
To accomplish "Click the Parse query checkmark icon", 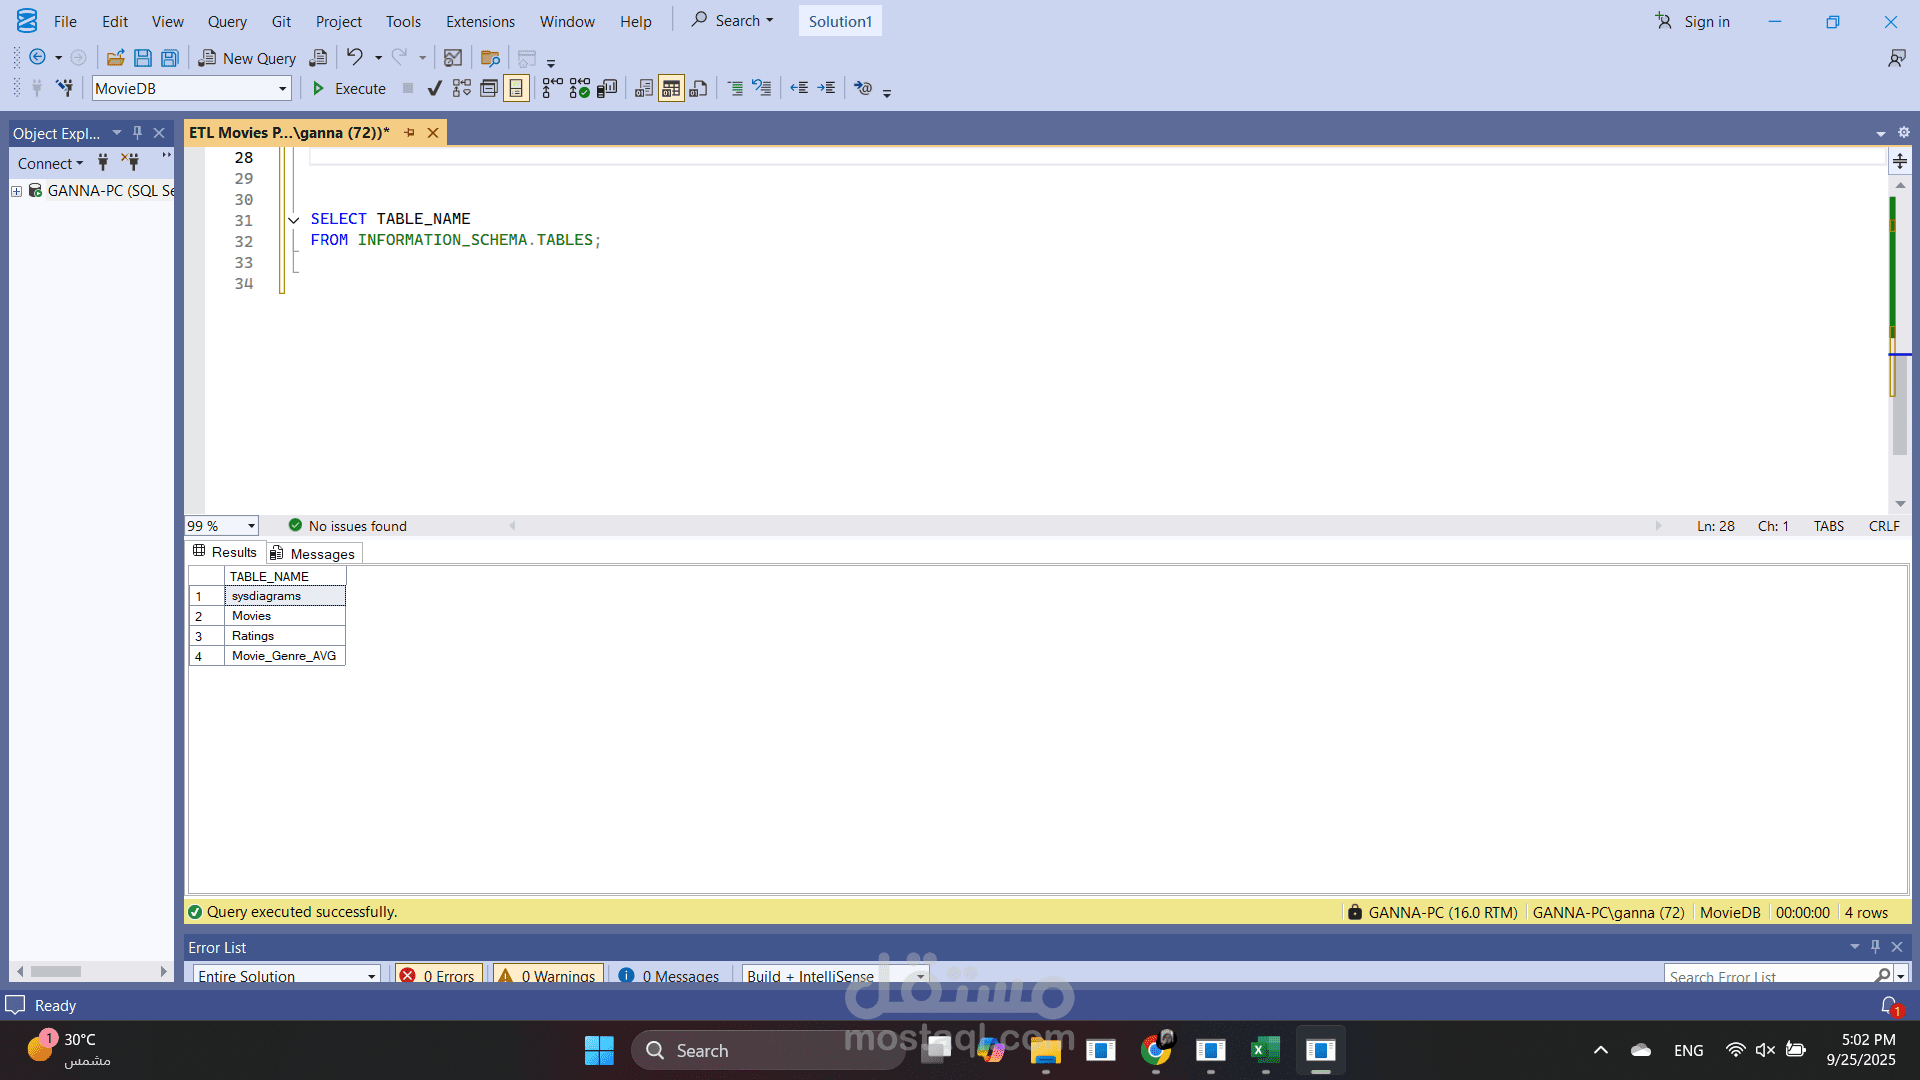I will point(434,88).
